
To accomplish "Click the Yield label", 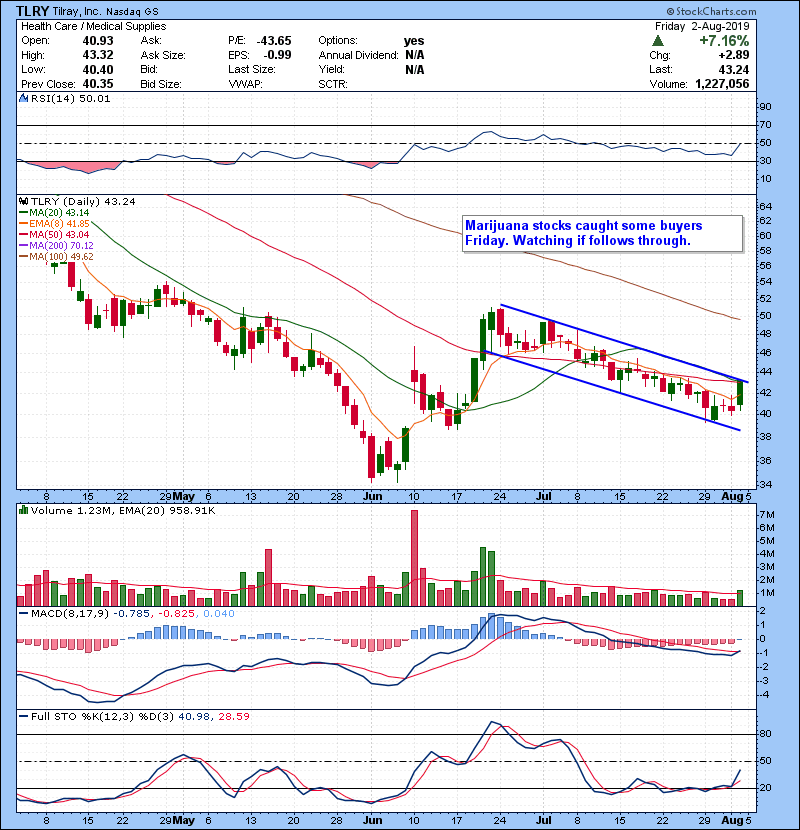I will coord(331,69).
